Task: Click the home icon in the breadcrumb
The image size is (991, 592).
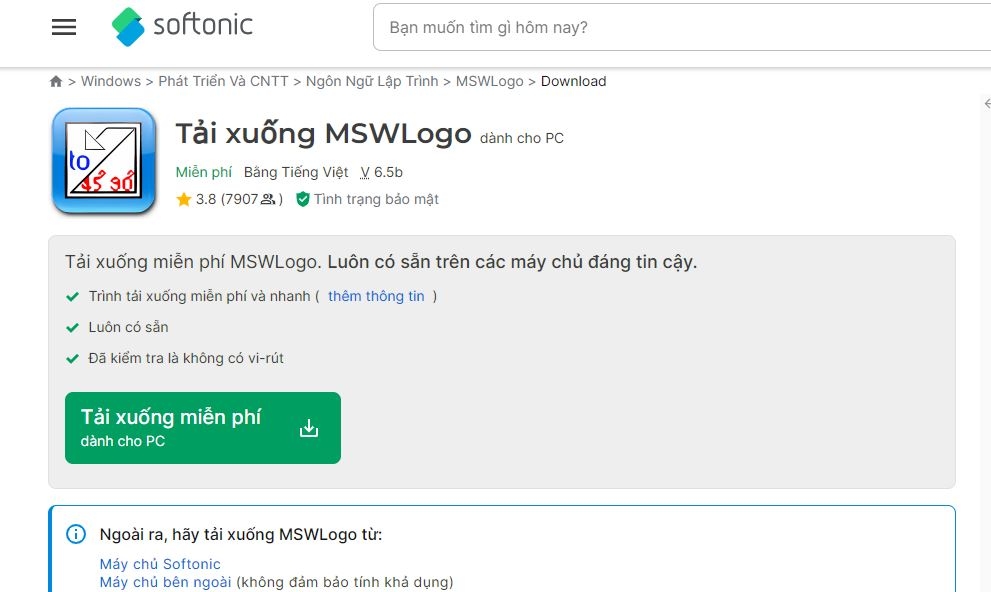Action: click(x=56, y=81)
